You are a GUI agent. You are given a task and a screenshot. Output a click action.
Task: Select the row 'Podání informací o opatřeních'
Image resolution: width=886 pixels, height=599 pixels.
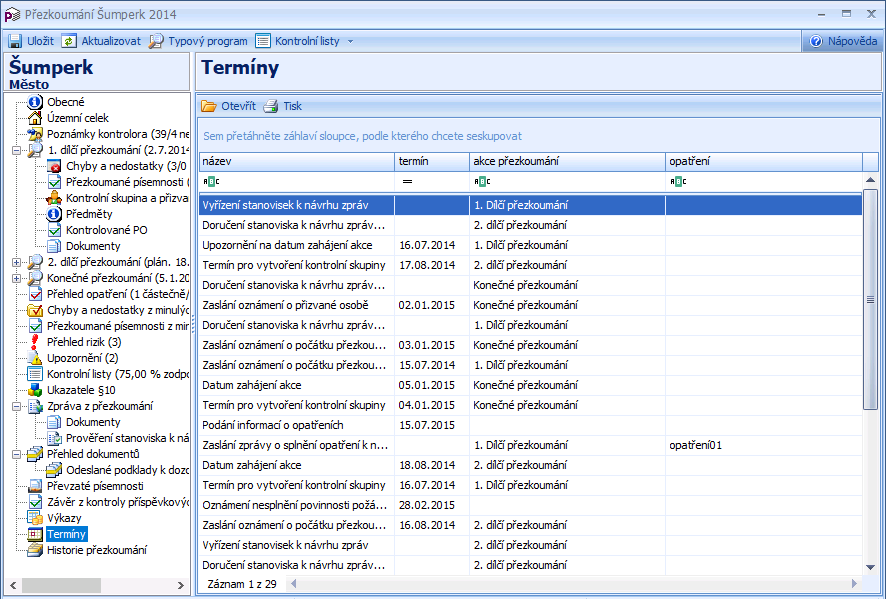(531, 425)
